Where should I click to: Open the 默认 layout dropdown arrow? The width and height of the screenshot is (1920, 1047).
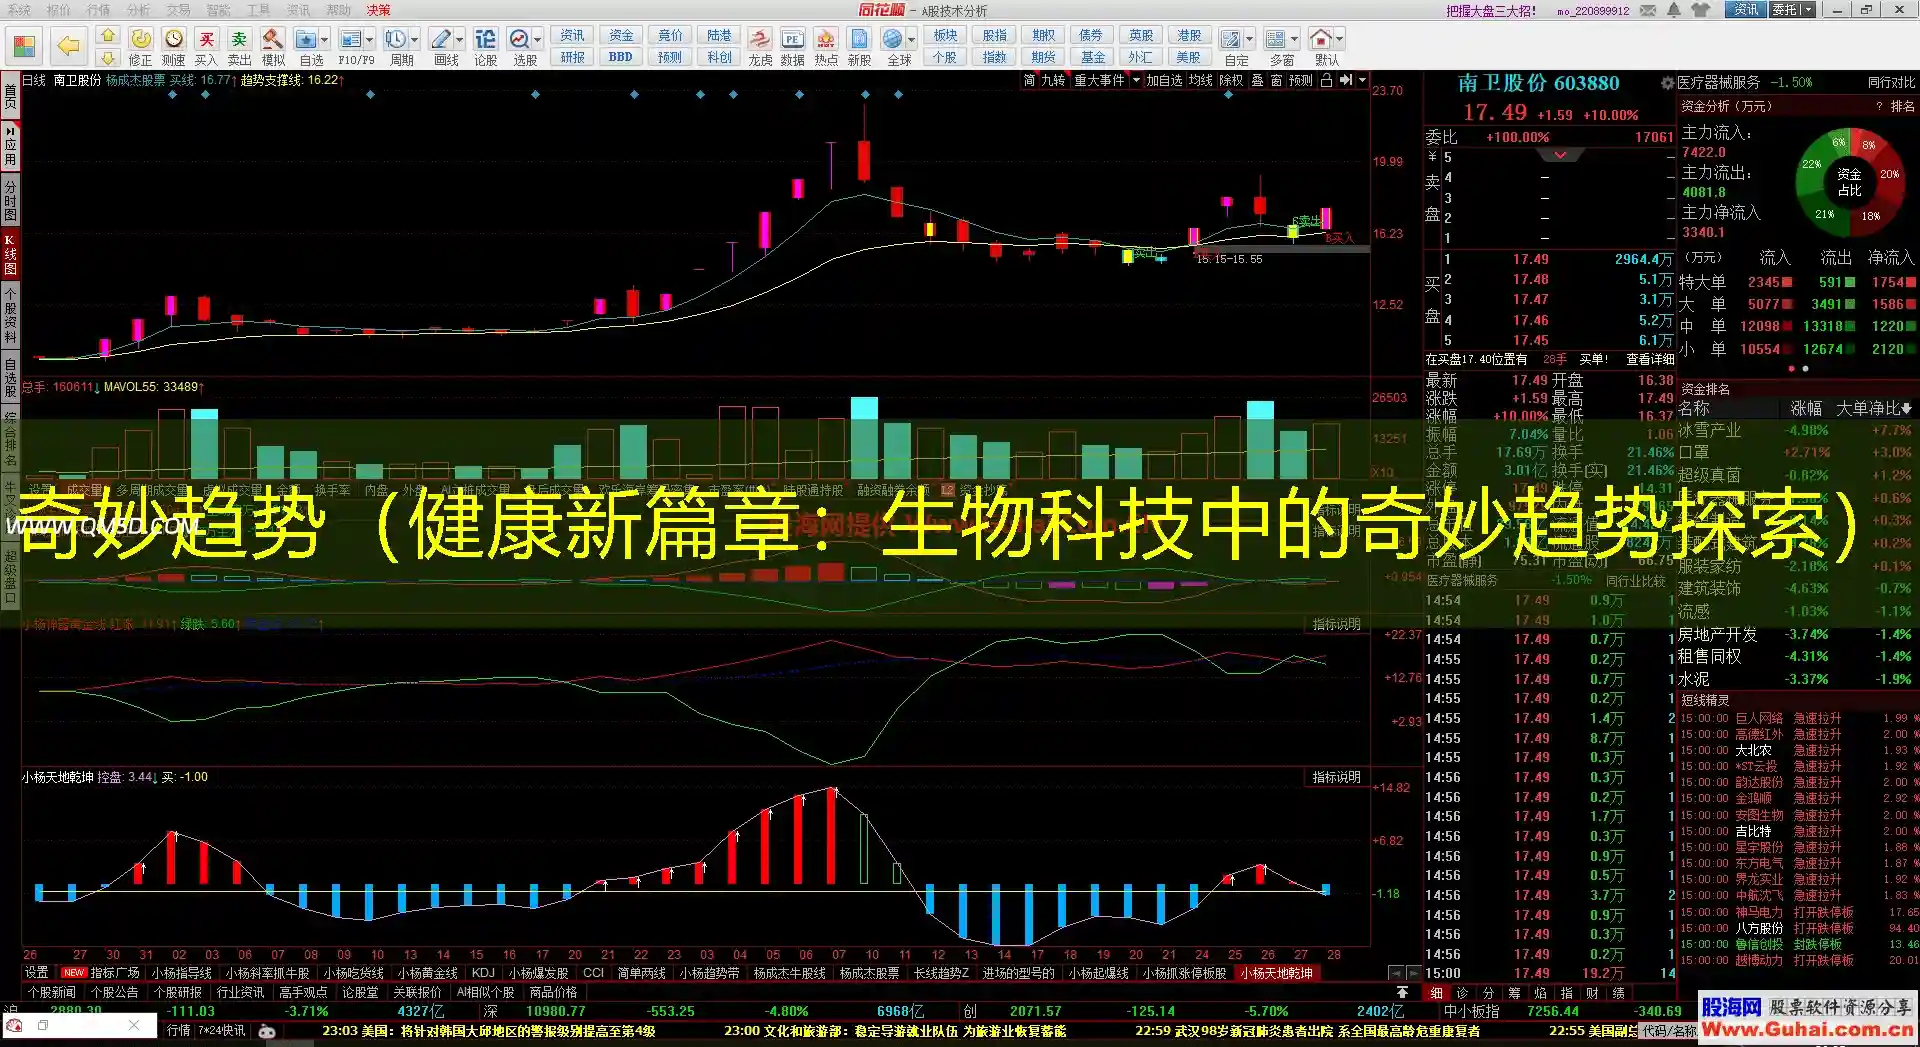click(x=1339, y=40)
